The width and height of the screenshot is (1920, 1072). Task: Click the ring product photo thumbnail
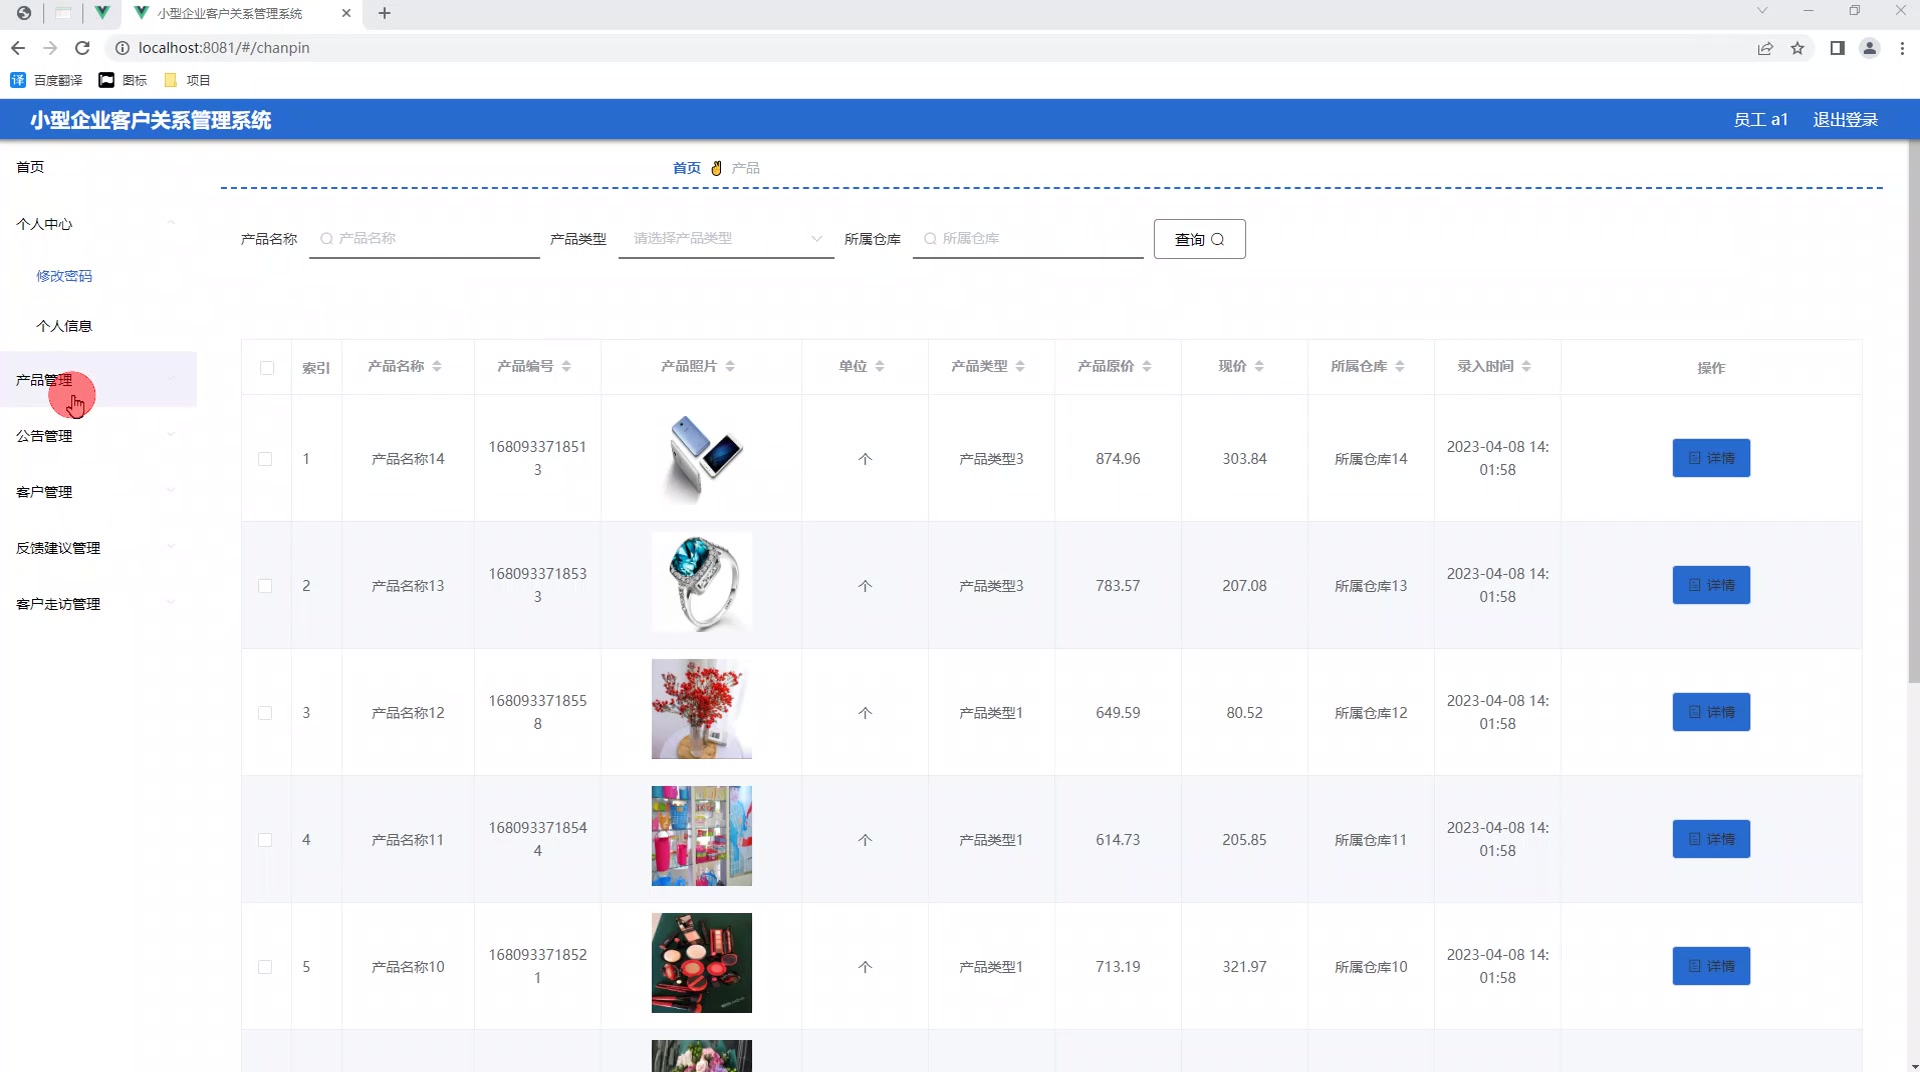click(x=701, y=582)
